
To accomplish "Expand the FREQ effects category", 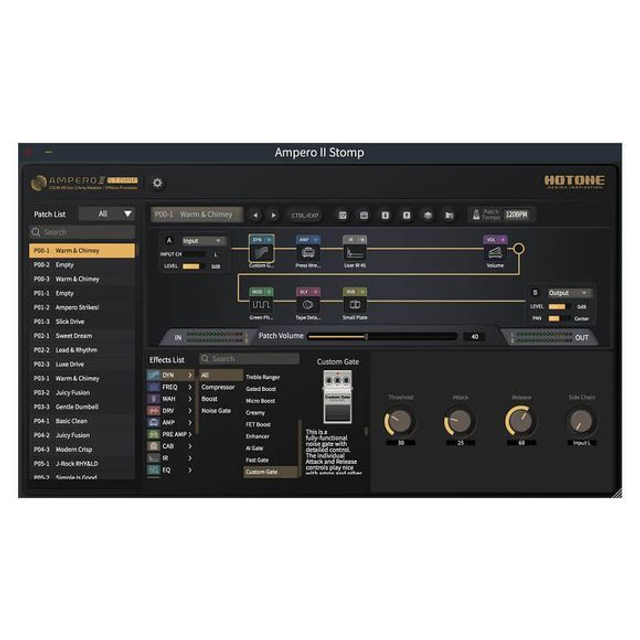I will tap(170, 387).
